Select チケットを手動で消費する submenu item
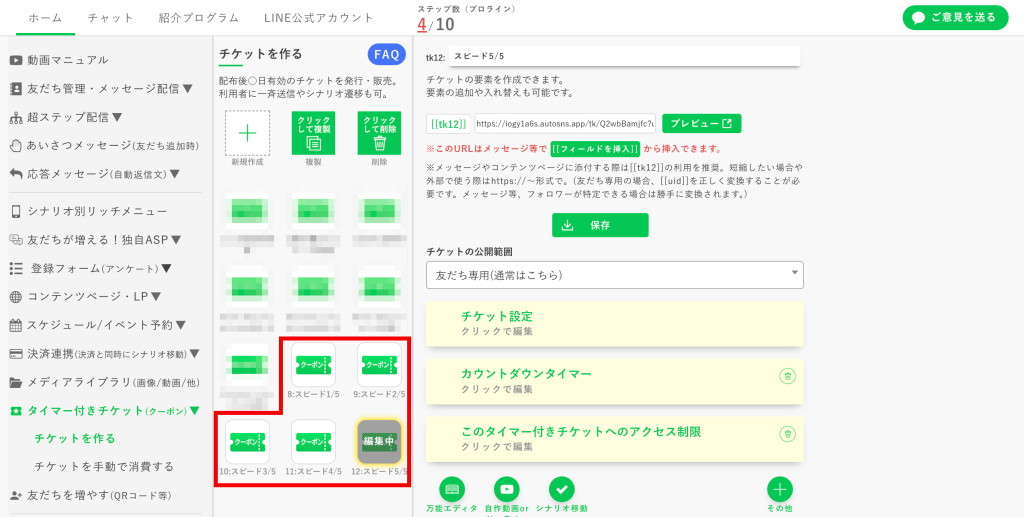This screenshot has width=1024, height=517. tap(104, 467)
